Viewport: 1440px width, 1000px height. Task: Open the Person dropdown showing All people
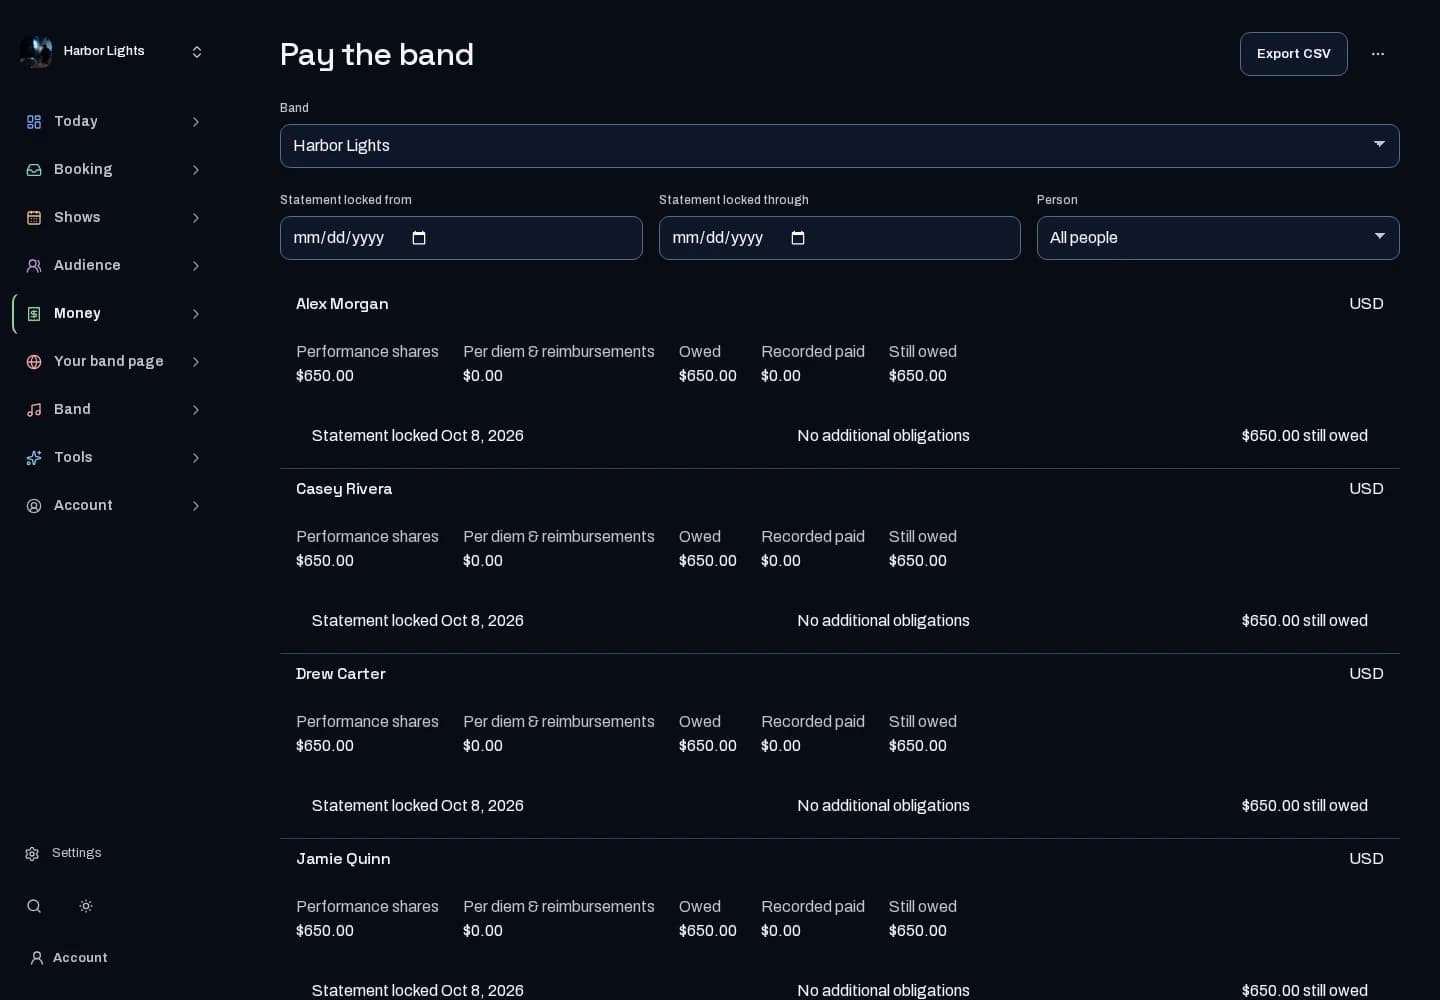tap(1218, 238)
